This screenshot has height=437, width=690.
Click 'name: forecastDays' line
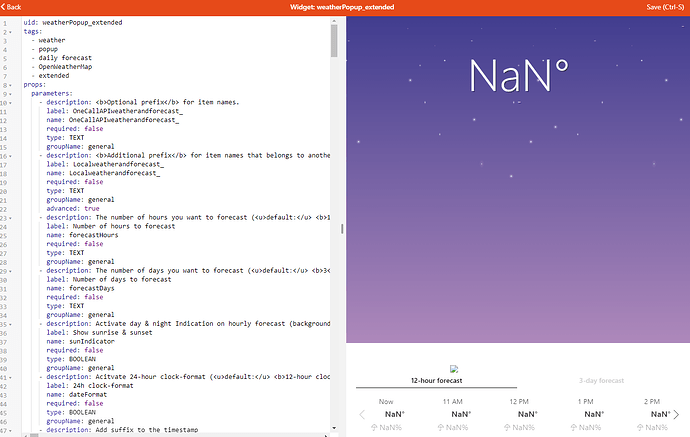[80, 288]
